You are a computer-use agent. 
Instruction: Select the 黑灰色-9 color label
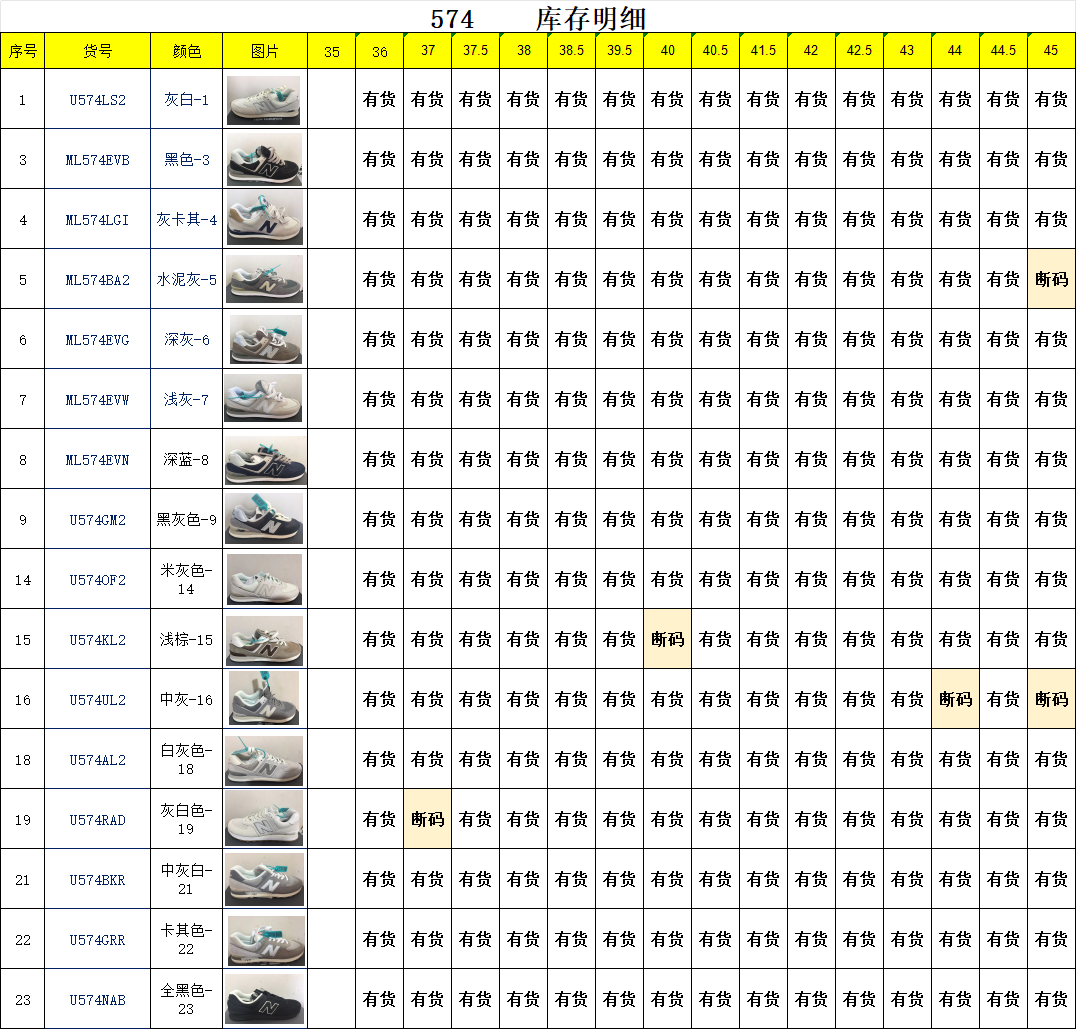tap(187, 520)
